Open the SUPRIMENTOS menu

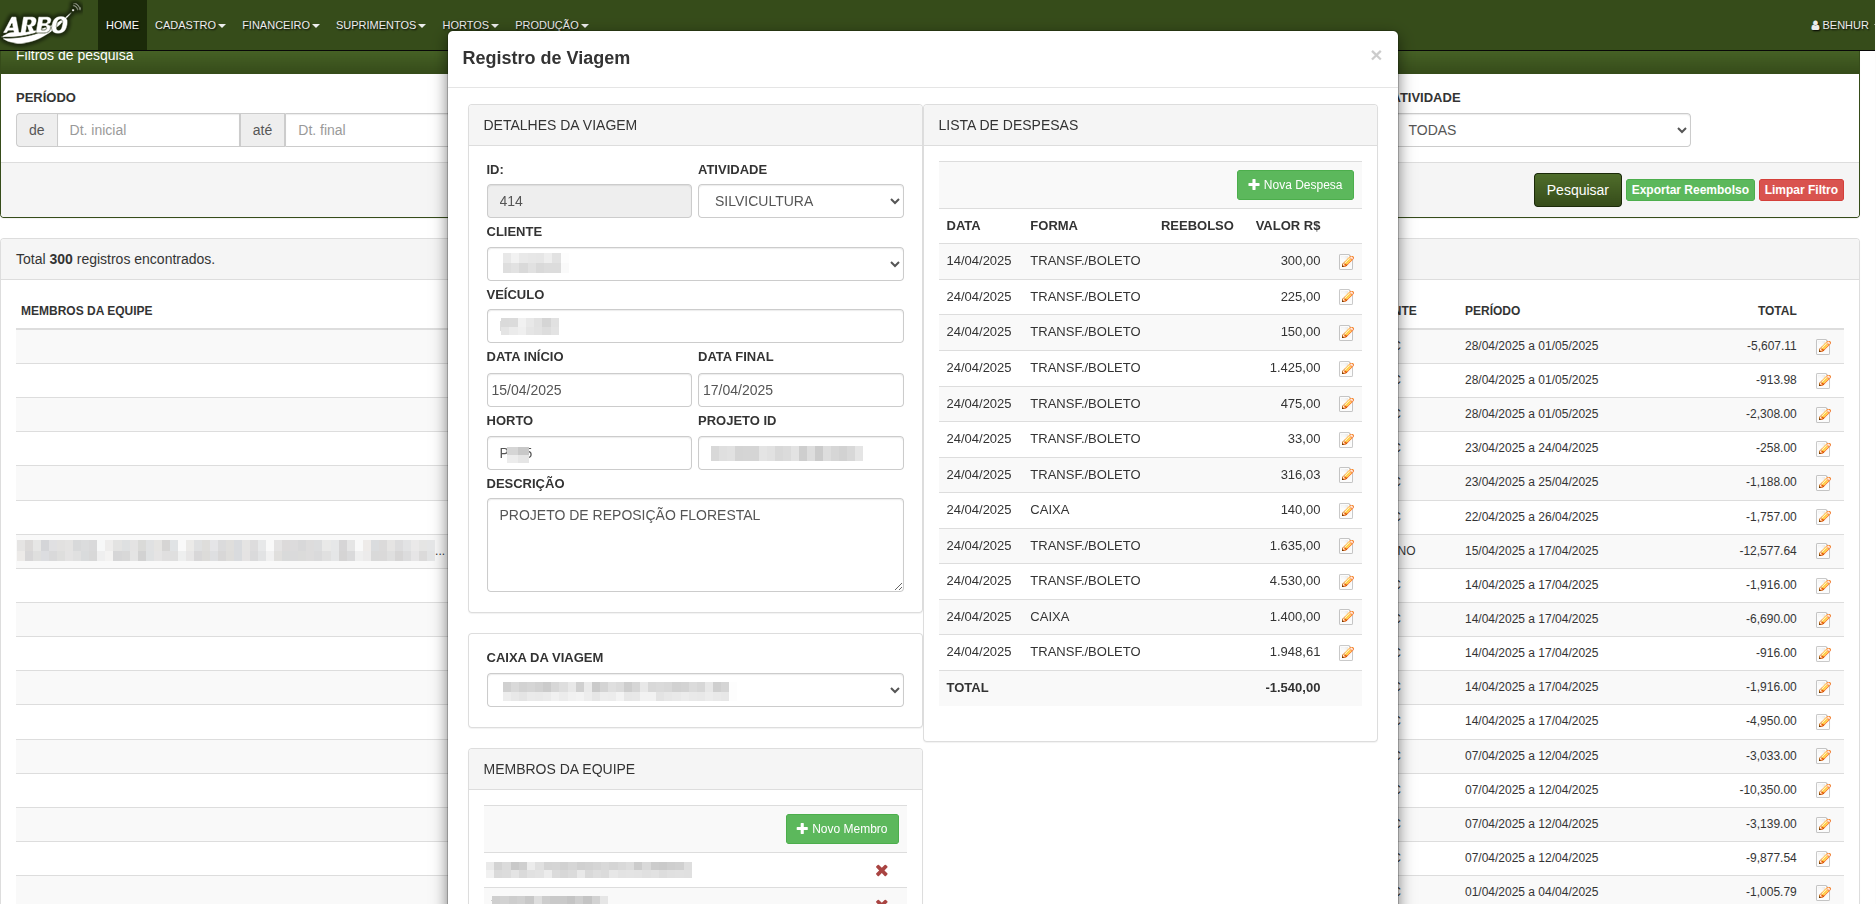pyautogui.click(x=380, y=25)
